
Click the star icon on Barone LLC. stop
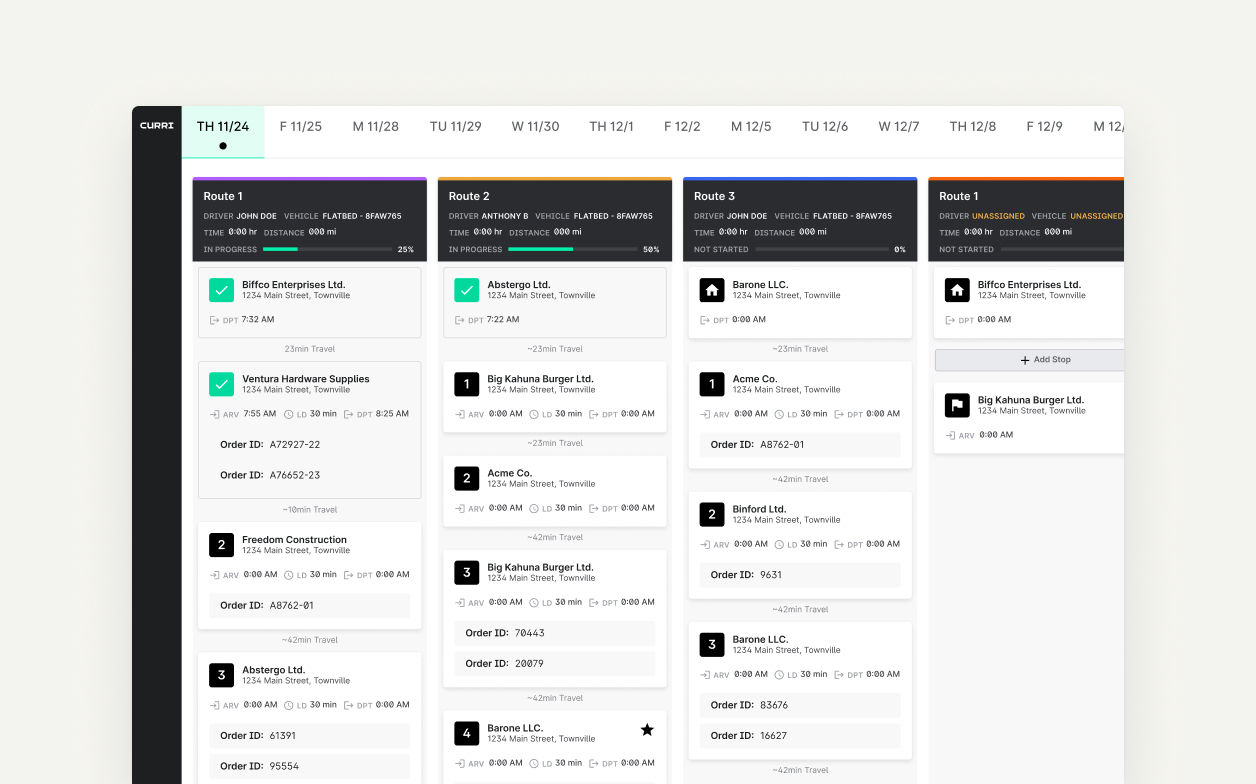tap(647, 730)
